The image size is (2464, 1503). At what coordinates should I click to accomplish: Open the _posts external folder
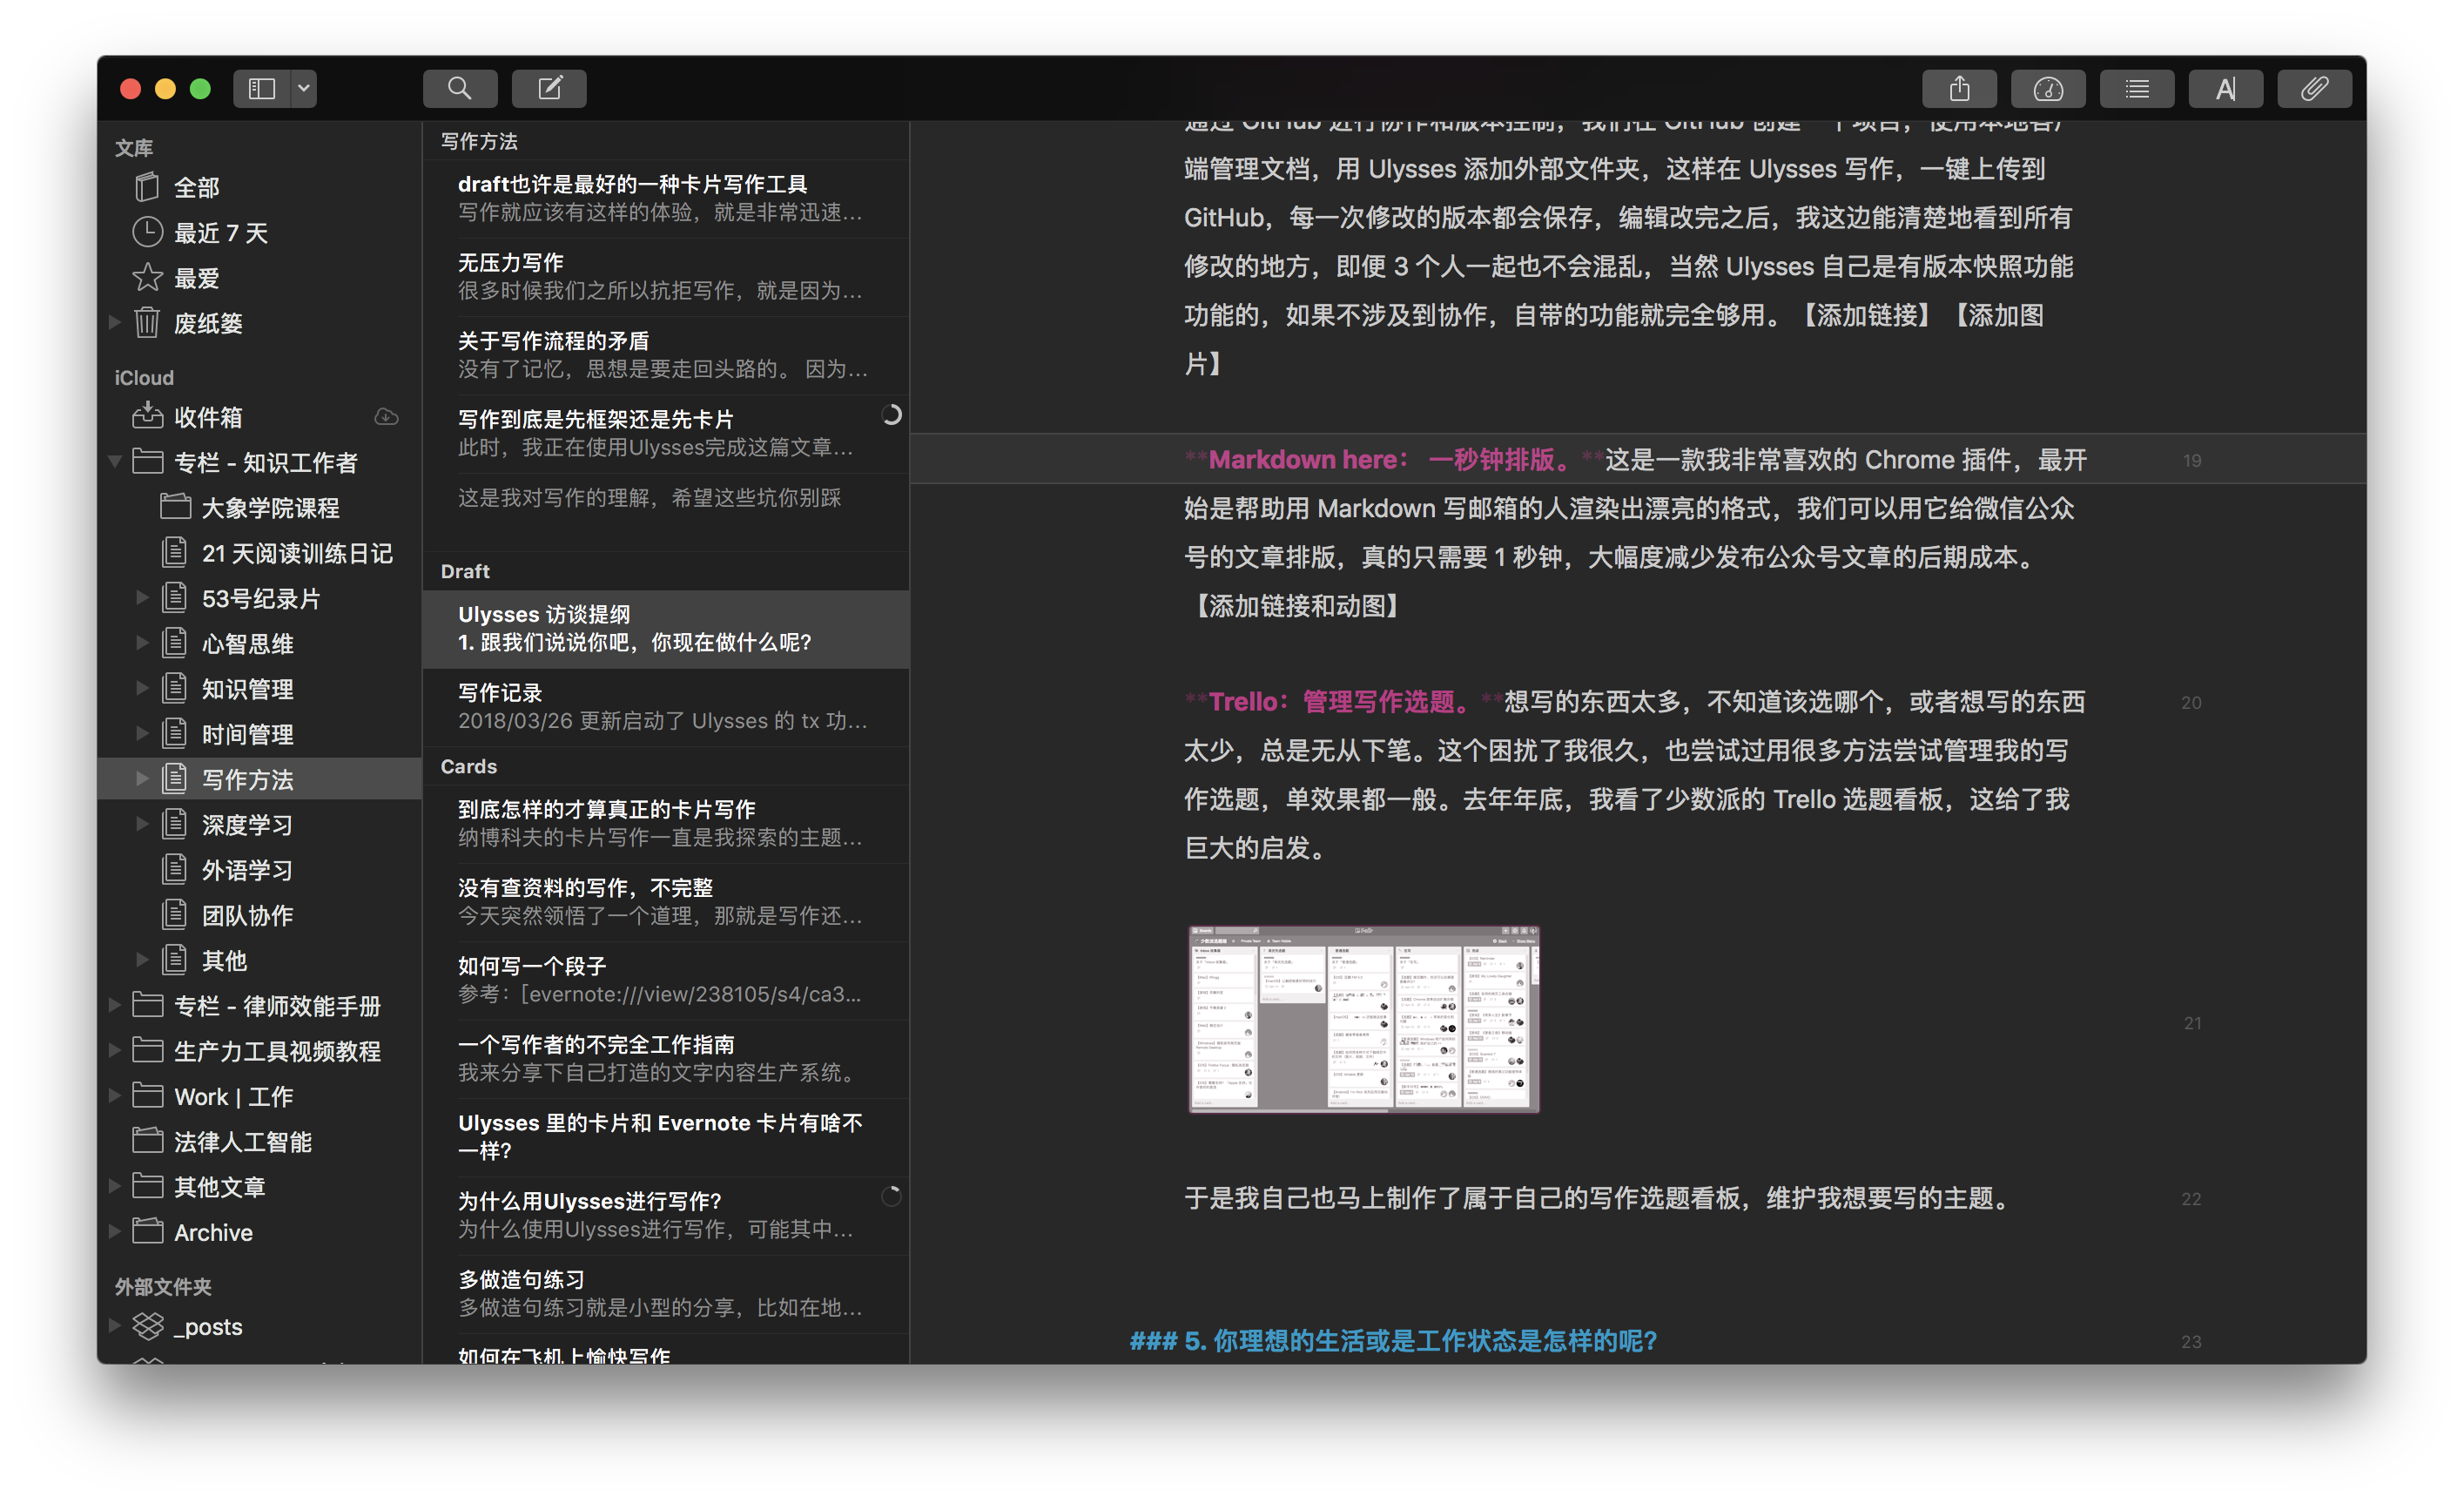point(259,1327)
